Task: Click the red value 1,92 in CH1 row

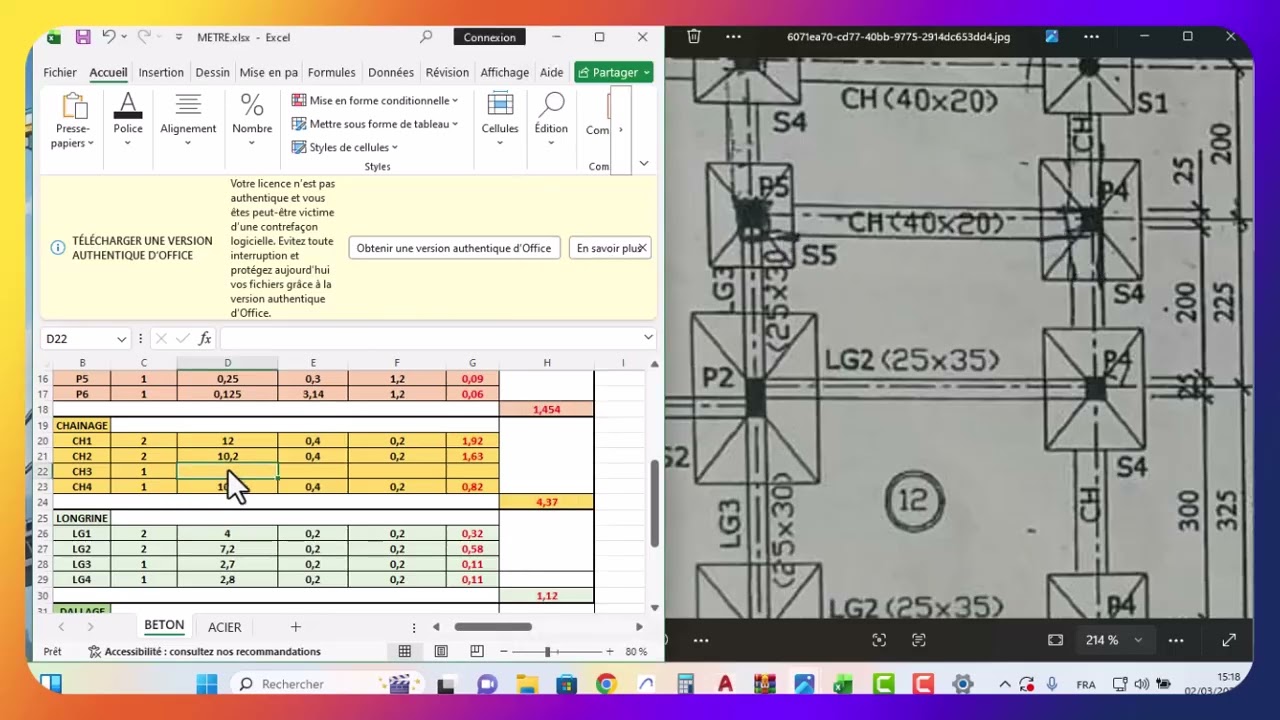Action: coord(472,441)
